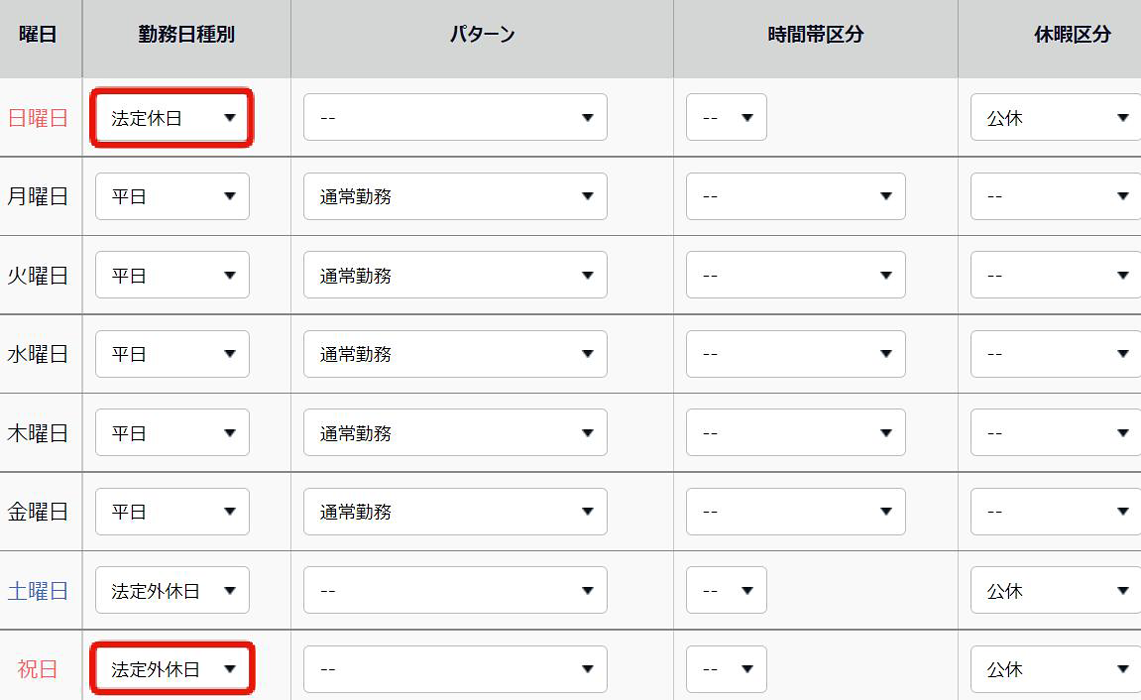Click the パターン column header
Screen dimensions: 1141x700
[x=482, y=35]
